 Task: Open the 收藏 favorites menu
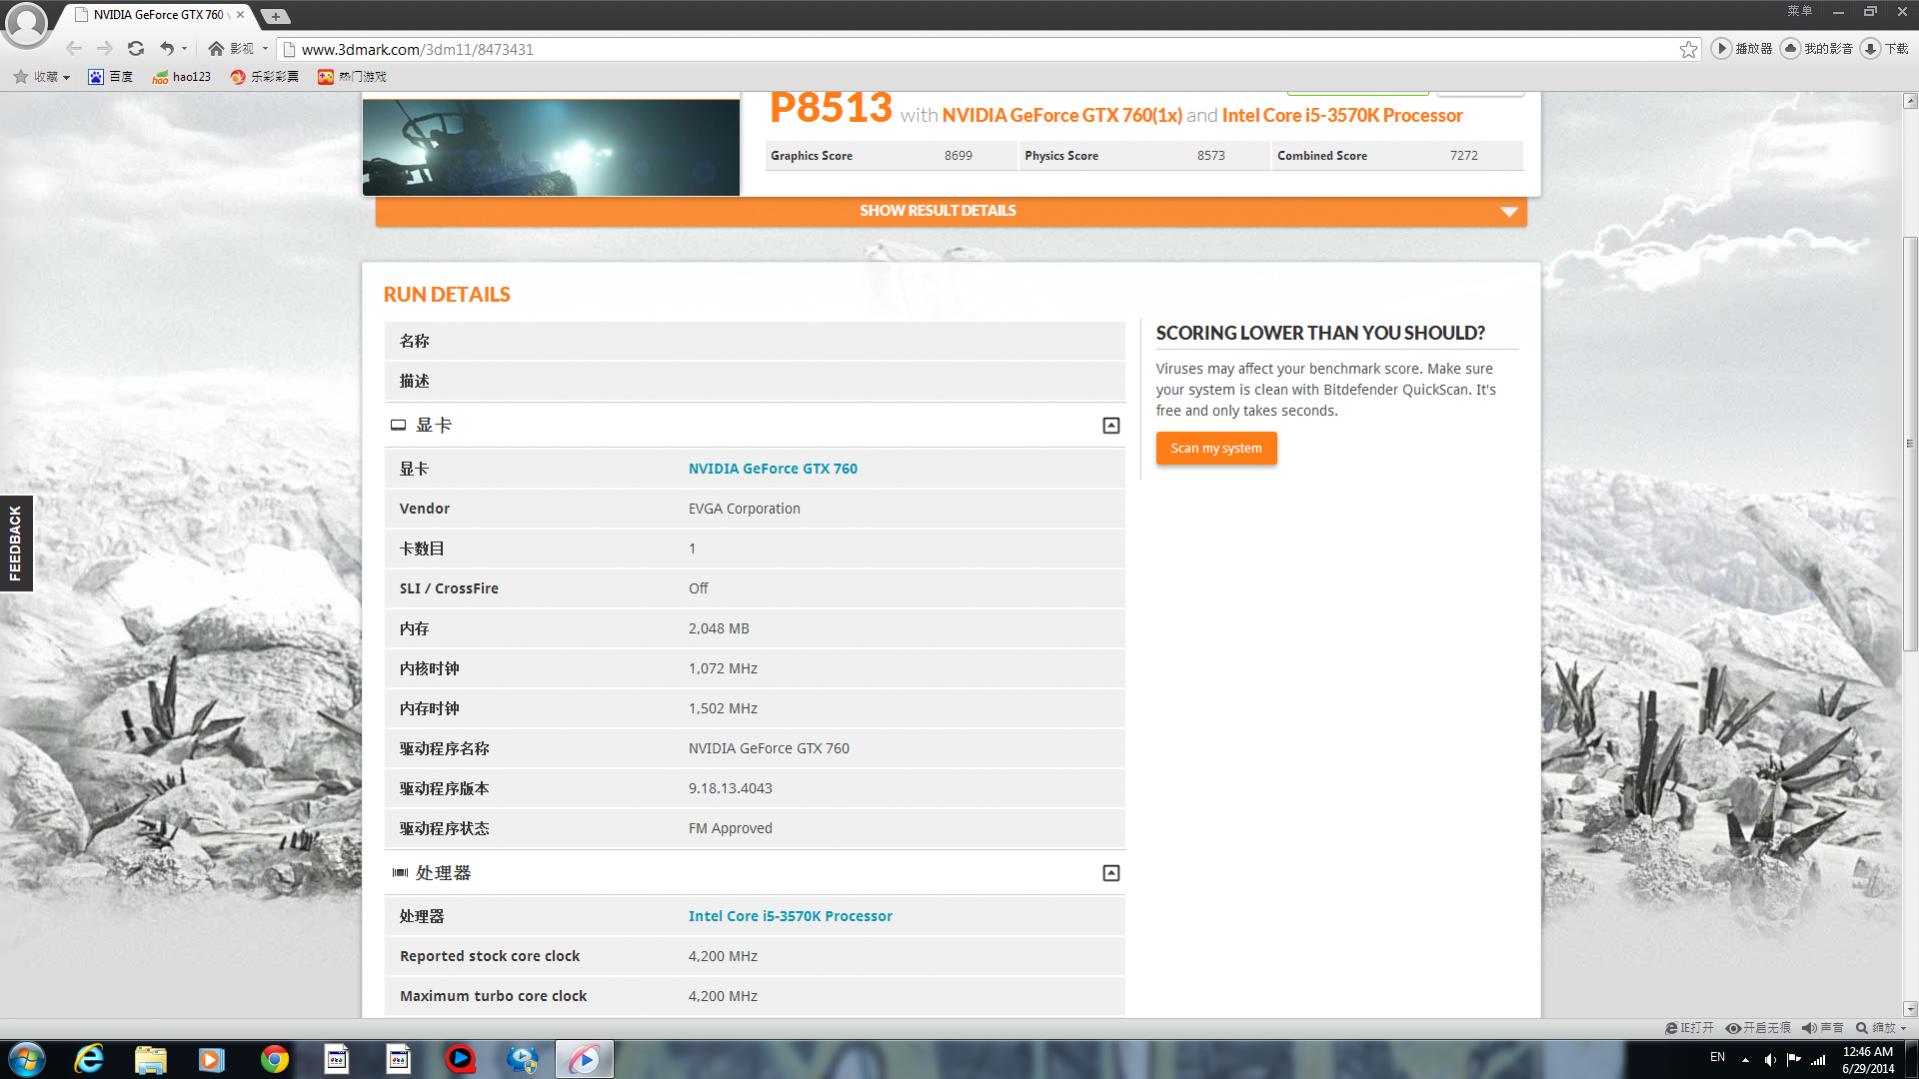coord(42,76)
